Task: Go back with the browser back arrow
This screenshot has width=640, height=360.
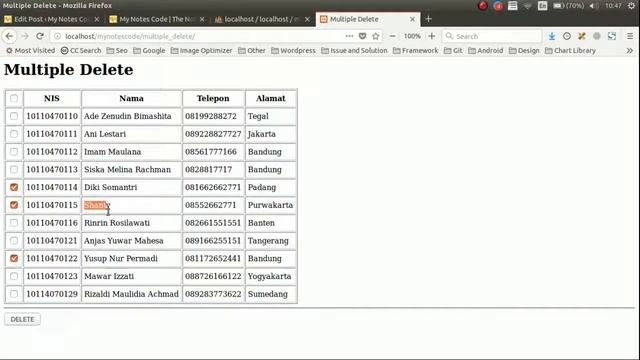Action: (9, 36)
